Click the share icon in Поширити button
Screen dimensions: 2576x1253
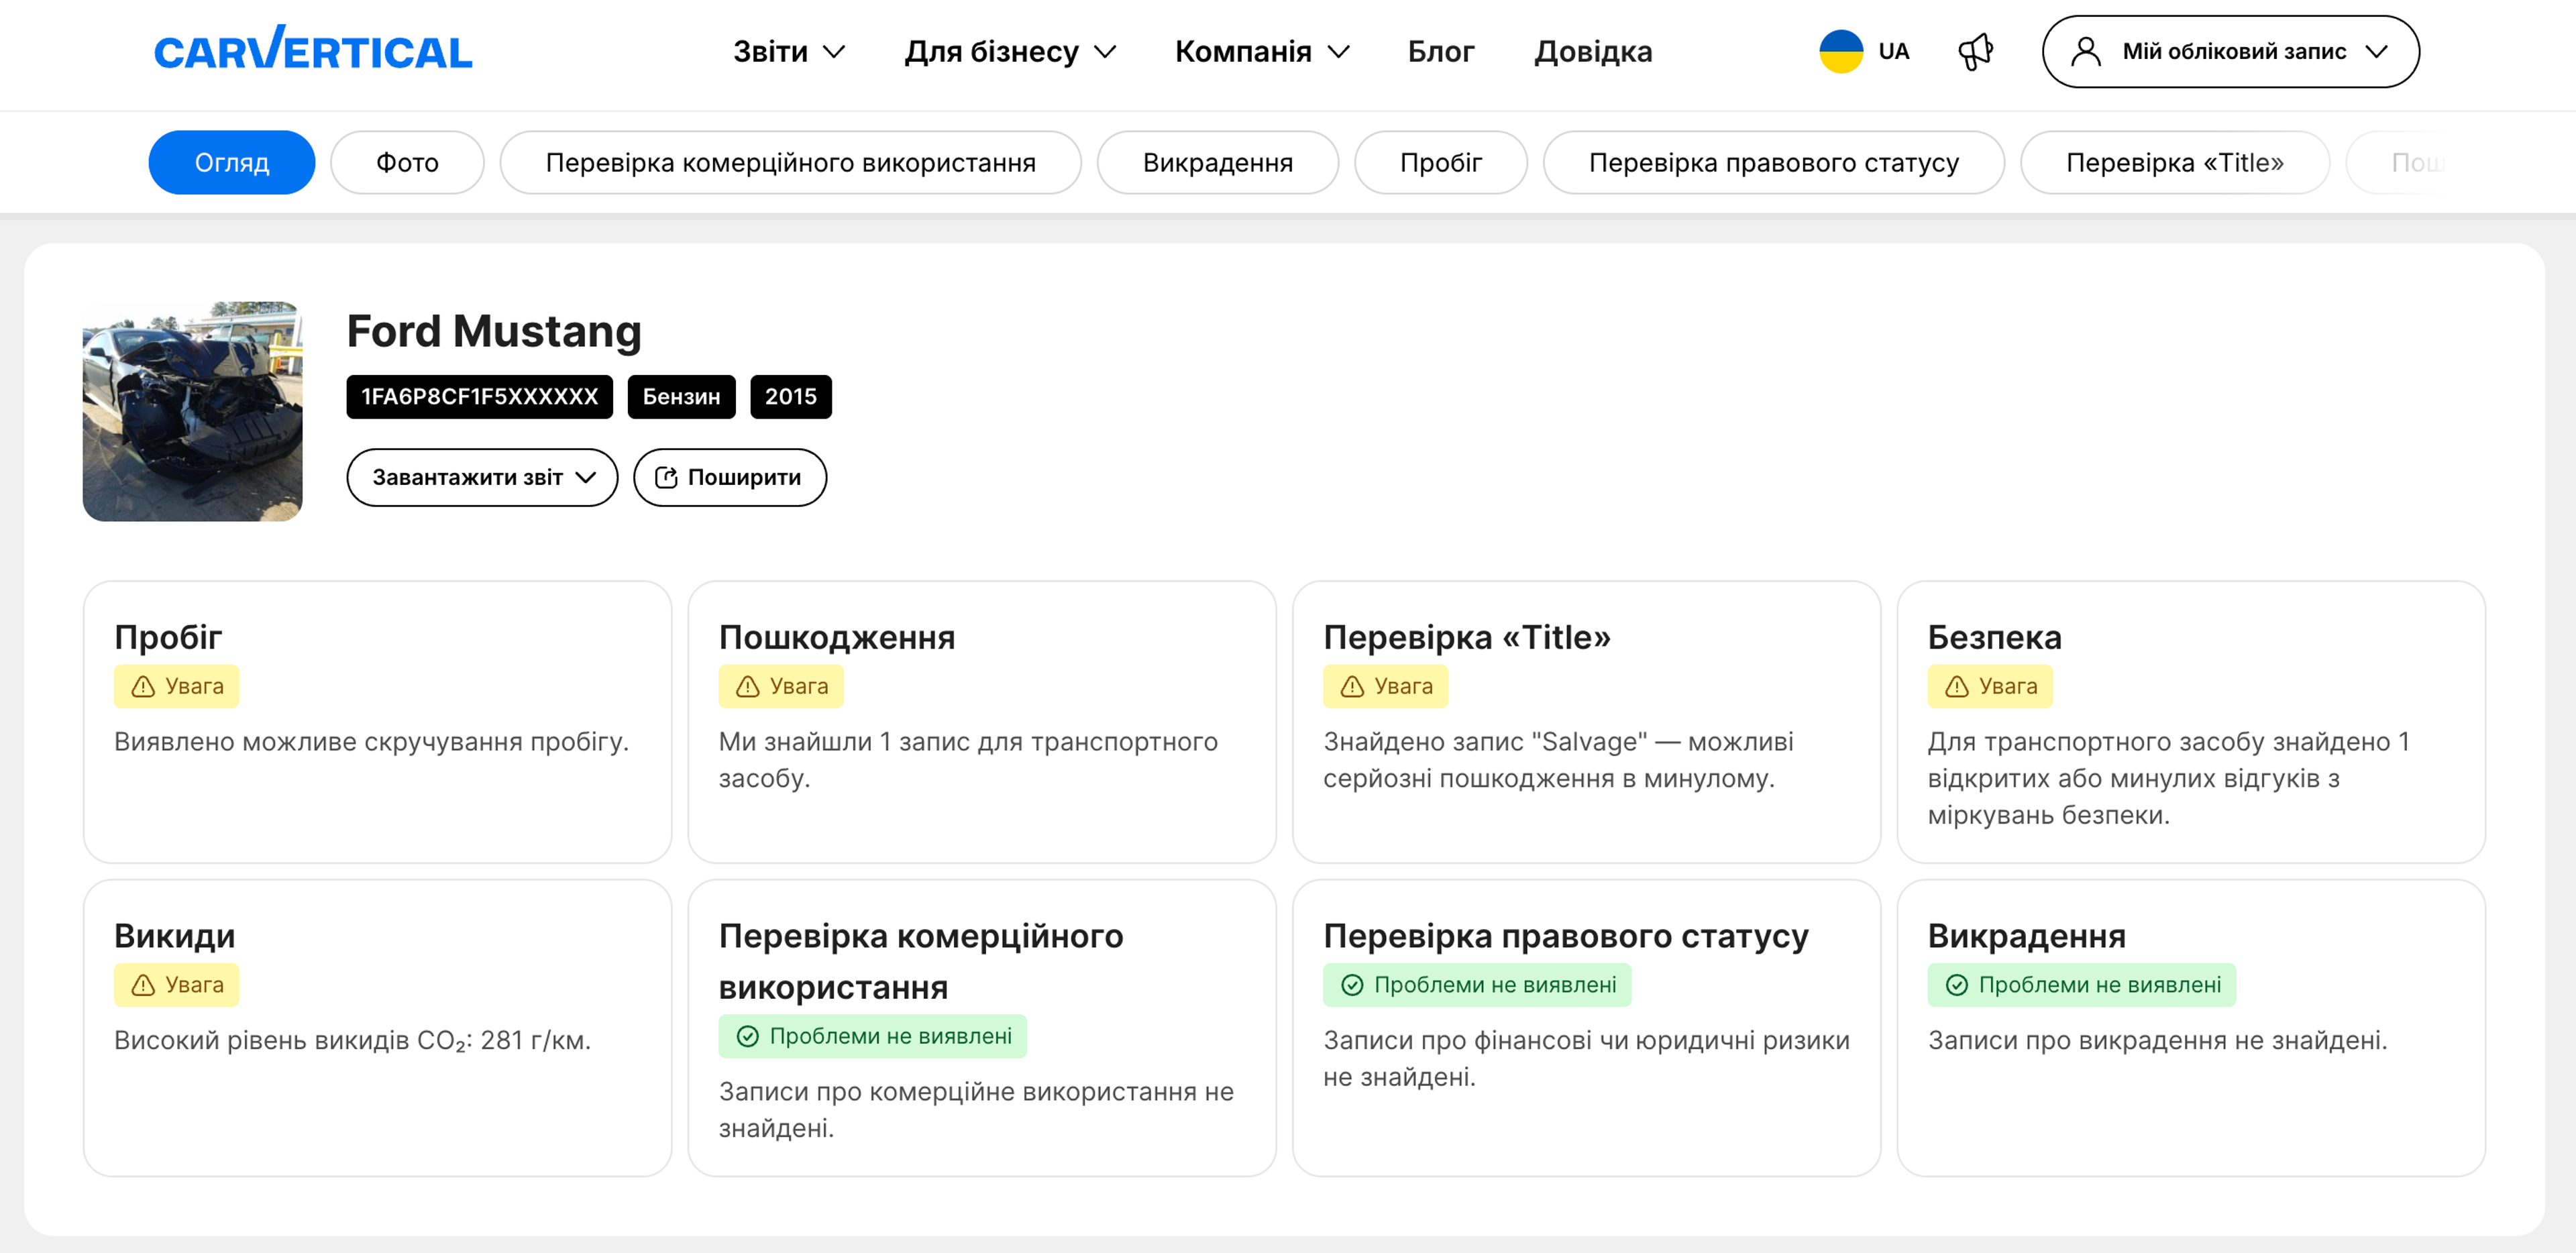click(x=666, y=478)
